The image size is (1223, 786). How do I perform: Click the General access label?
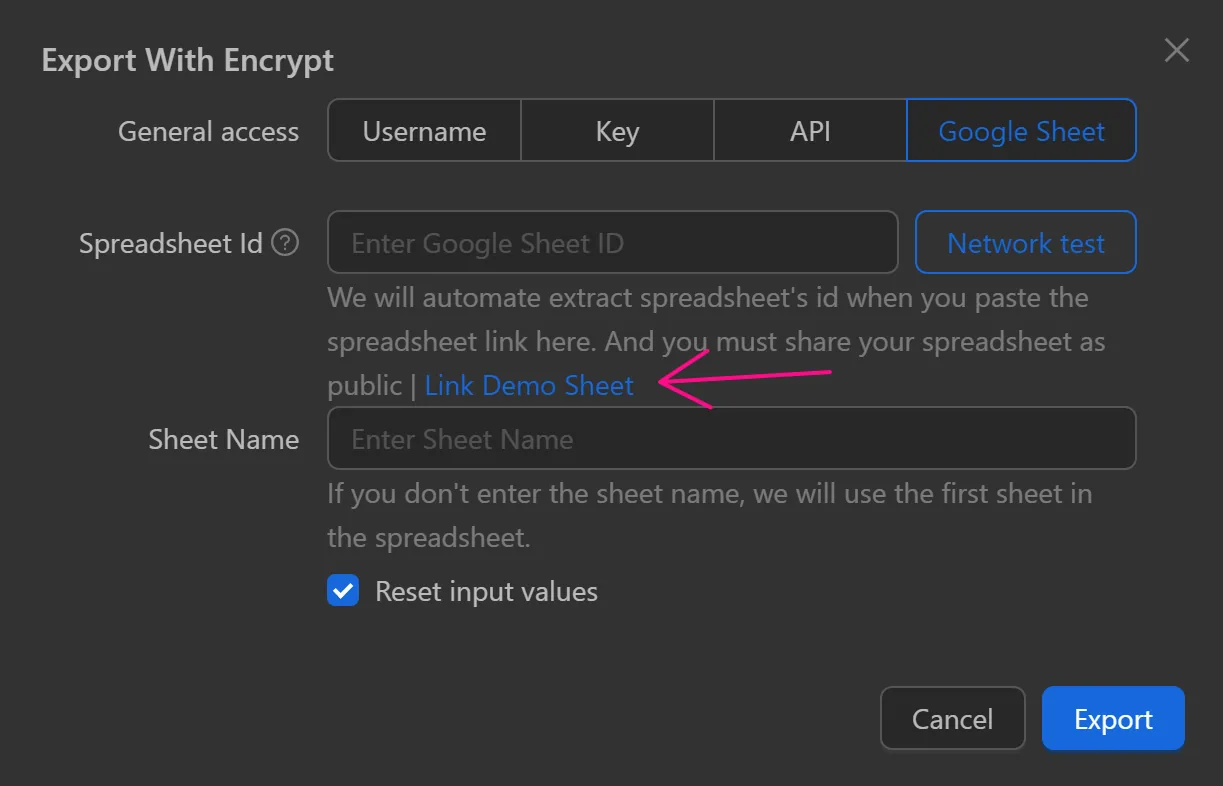point(208,131)
